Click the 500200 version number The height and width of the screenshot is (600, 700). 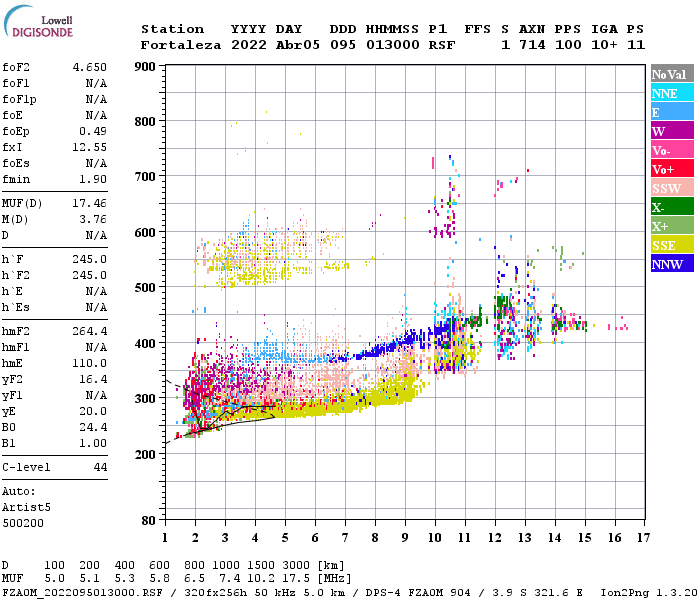23,523
